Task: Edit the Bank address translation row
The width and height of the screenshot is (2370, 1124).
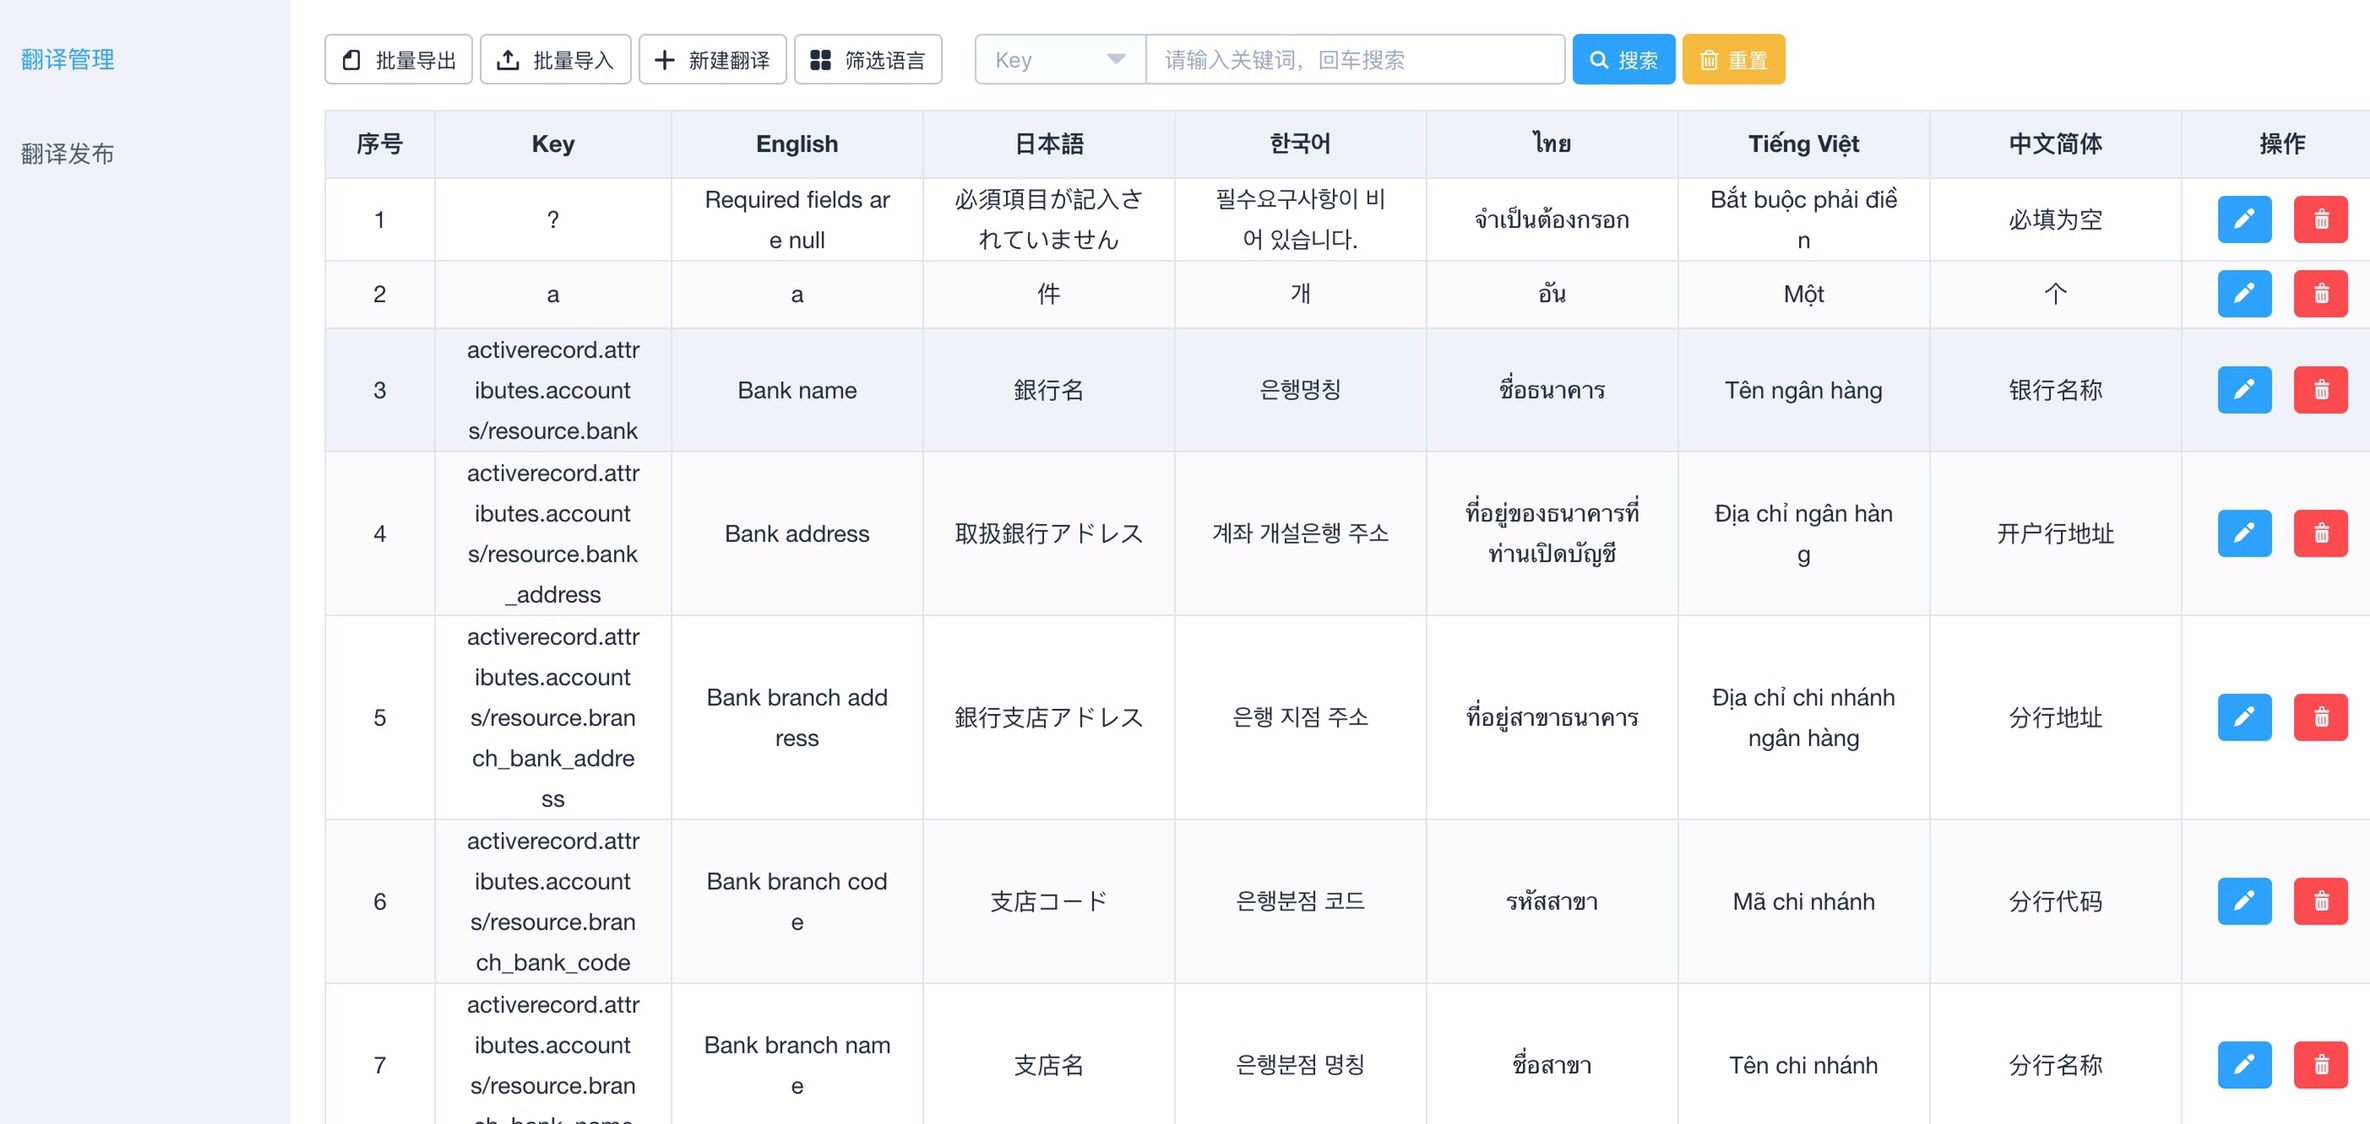Action: coord(2244,533)
